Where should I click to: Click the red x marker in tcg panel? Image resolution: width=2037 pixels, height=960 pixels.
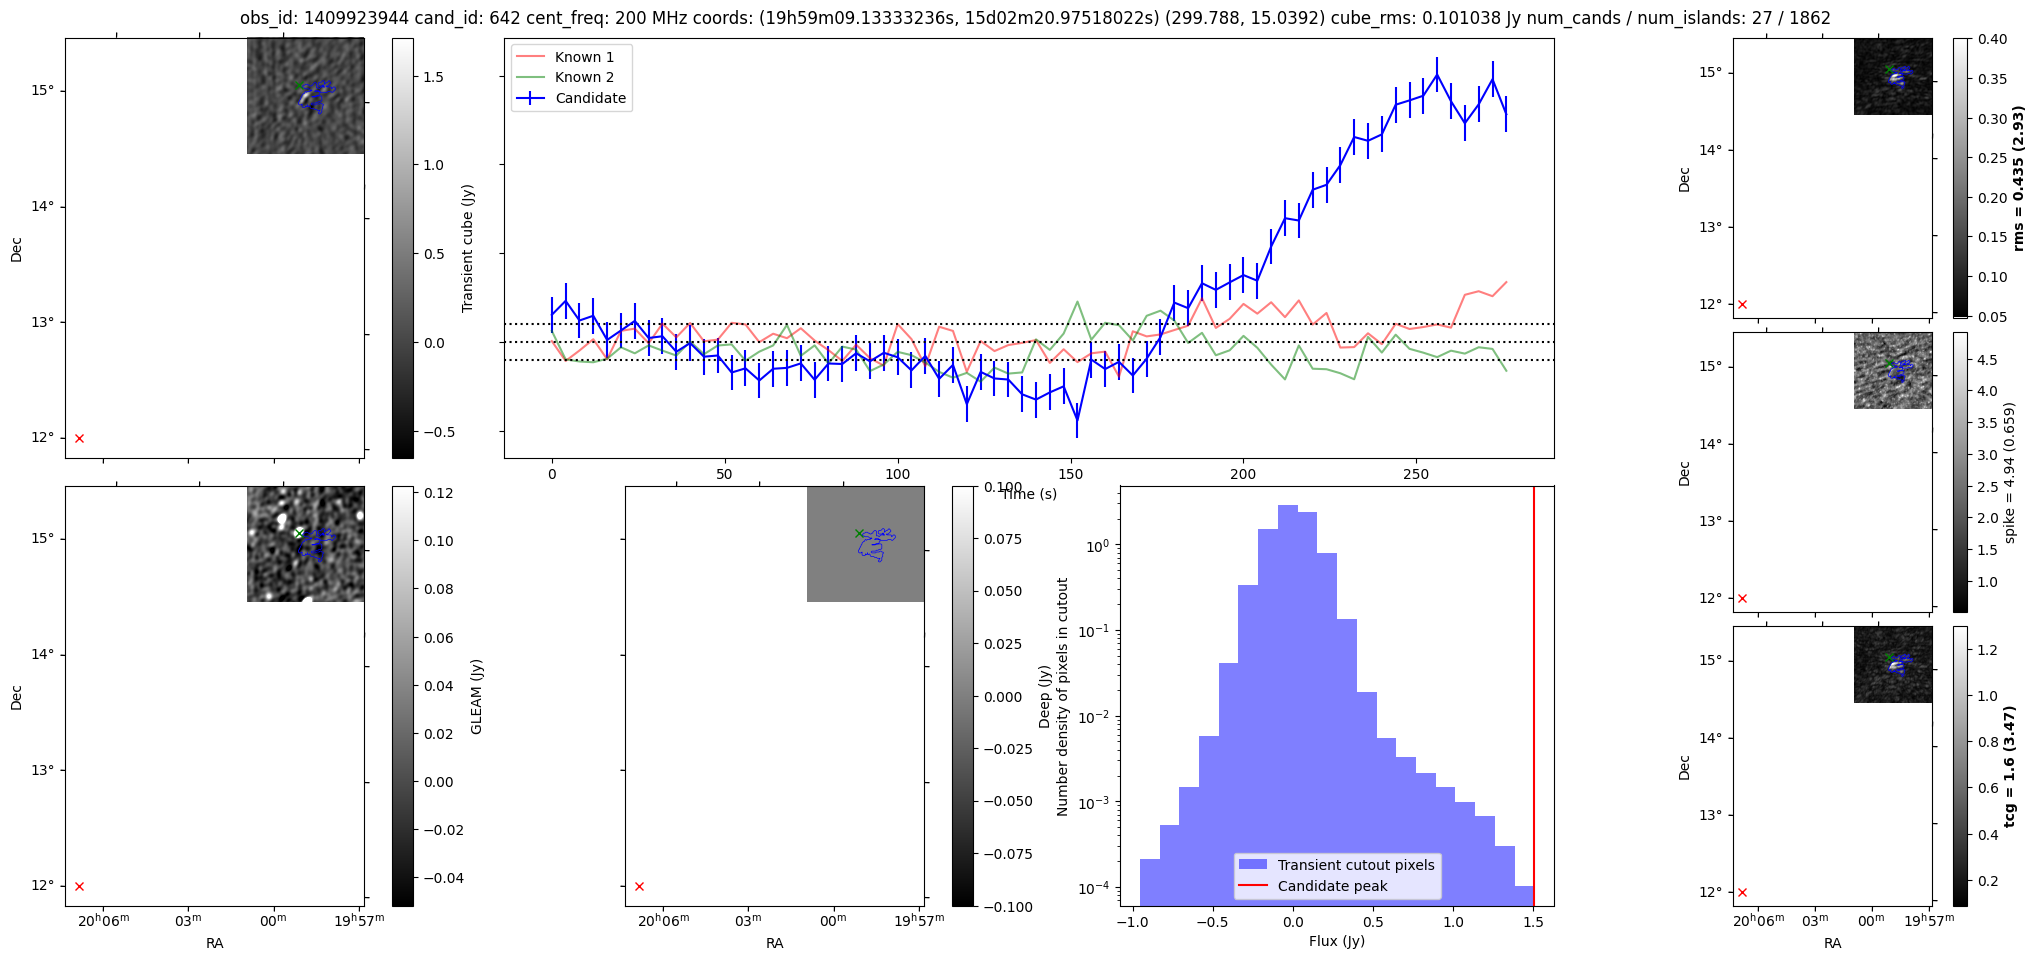point(1742,892)
